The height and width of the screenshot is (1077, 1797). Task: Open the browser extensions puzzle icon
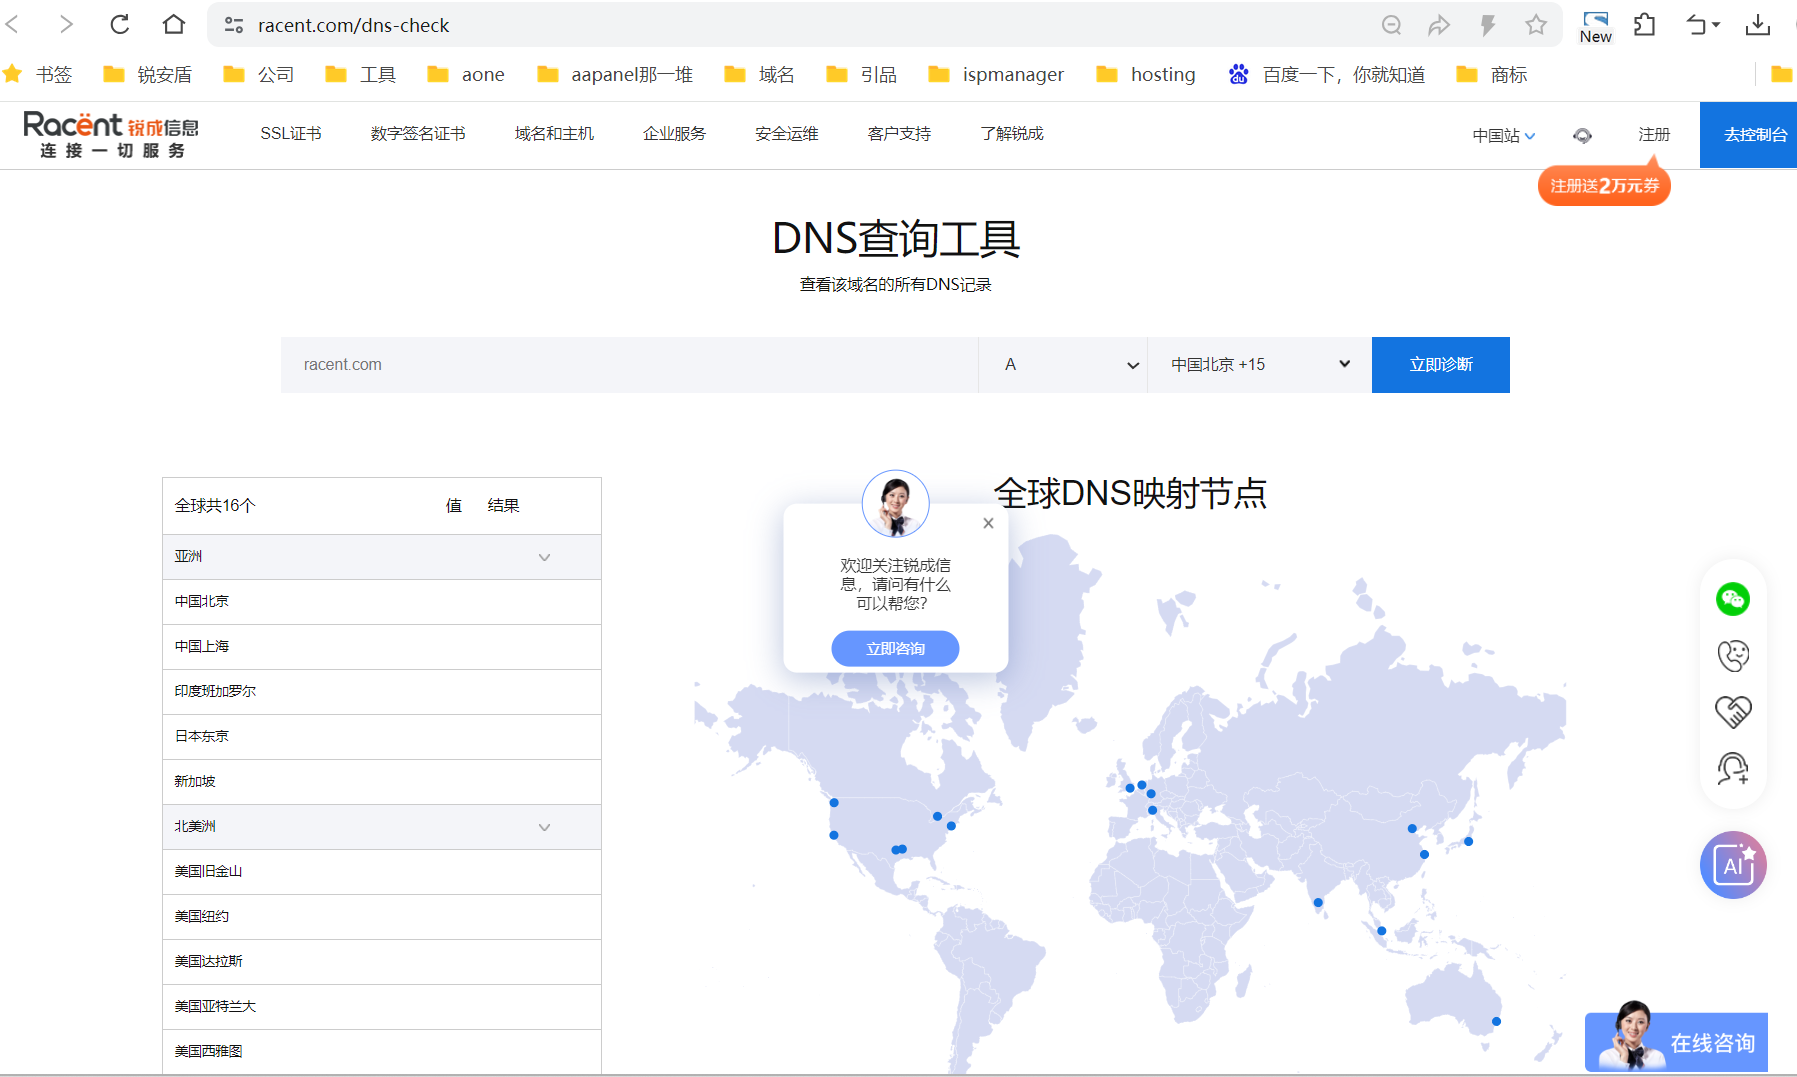coord(1643,25)
